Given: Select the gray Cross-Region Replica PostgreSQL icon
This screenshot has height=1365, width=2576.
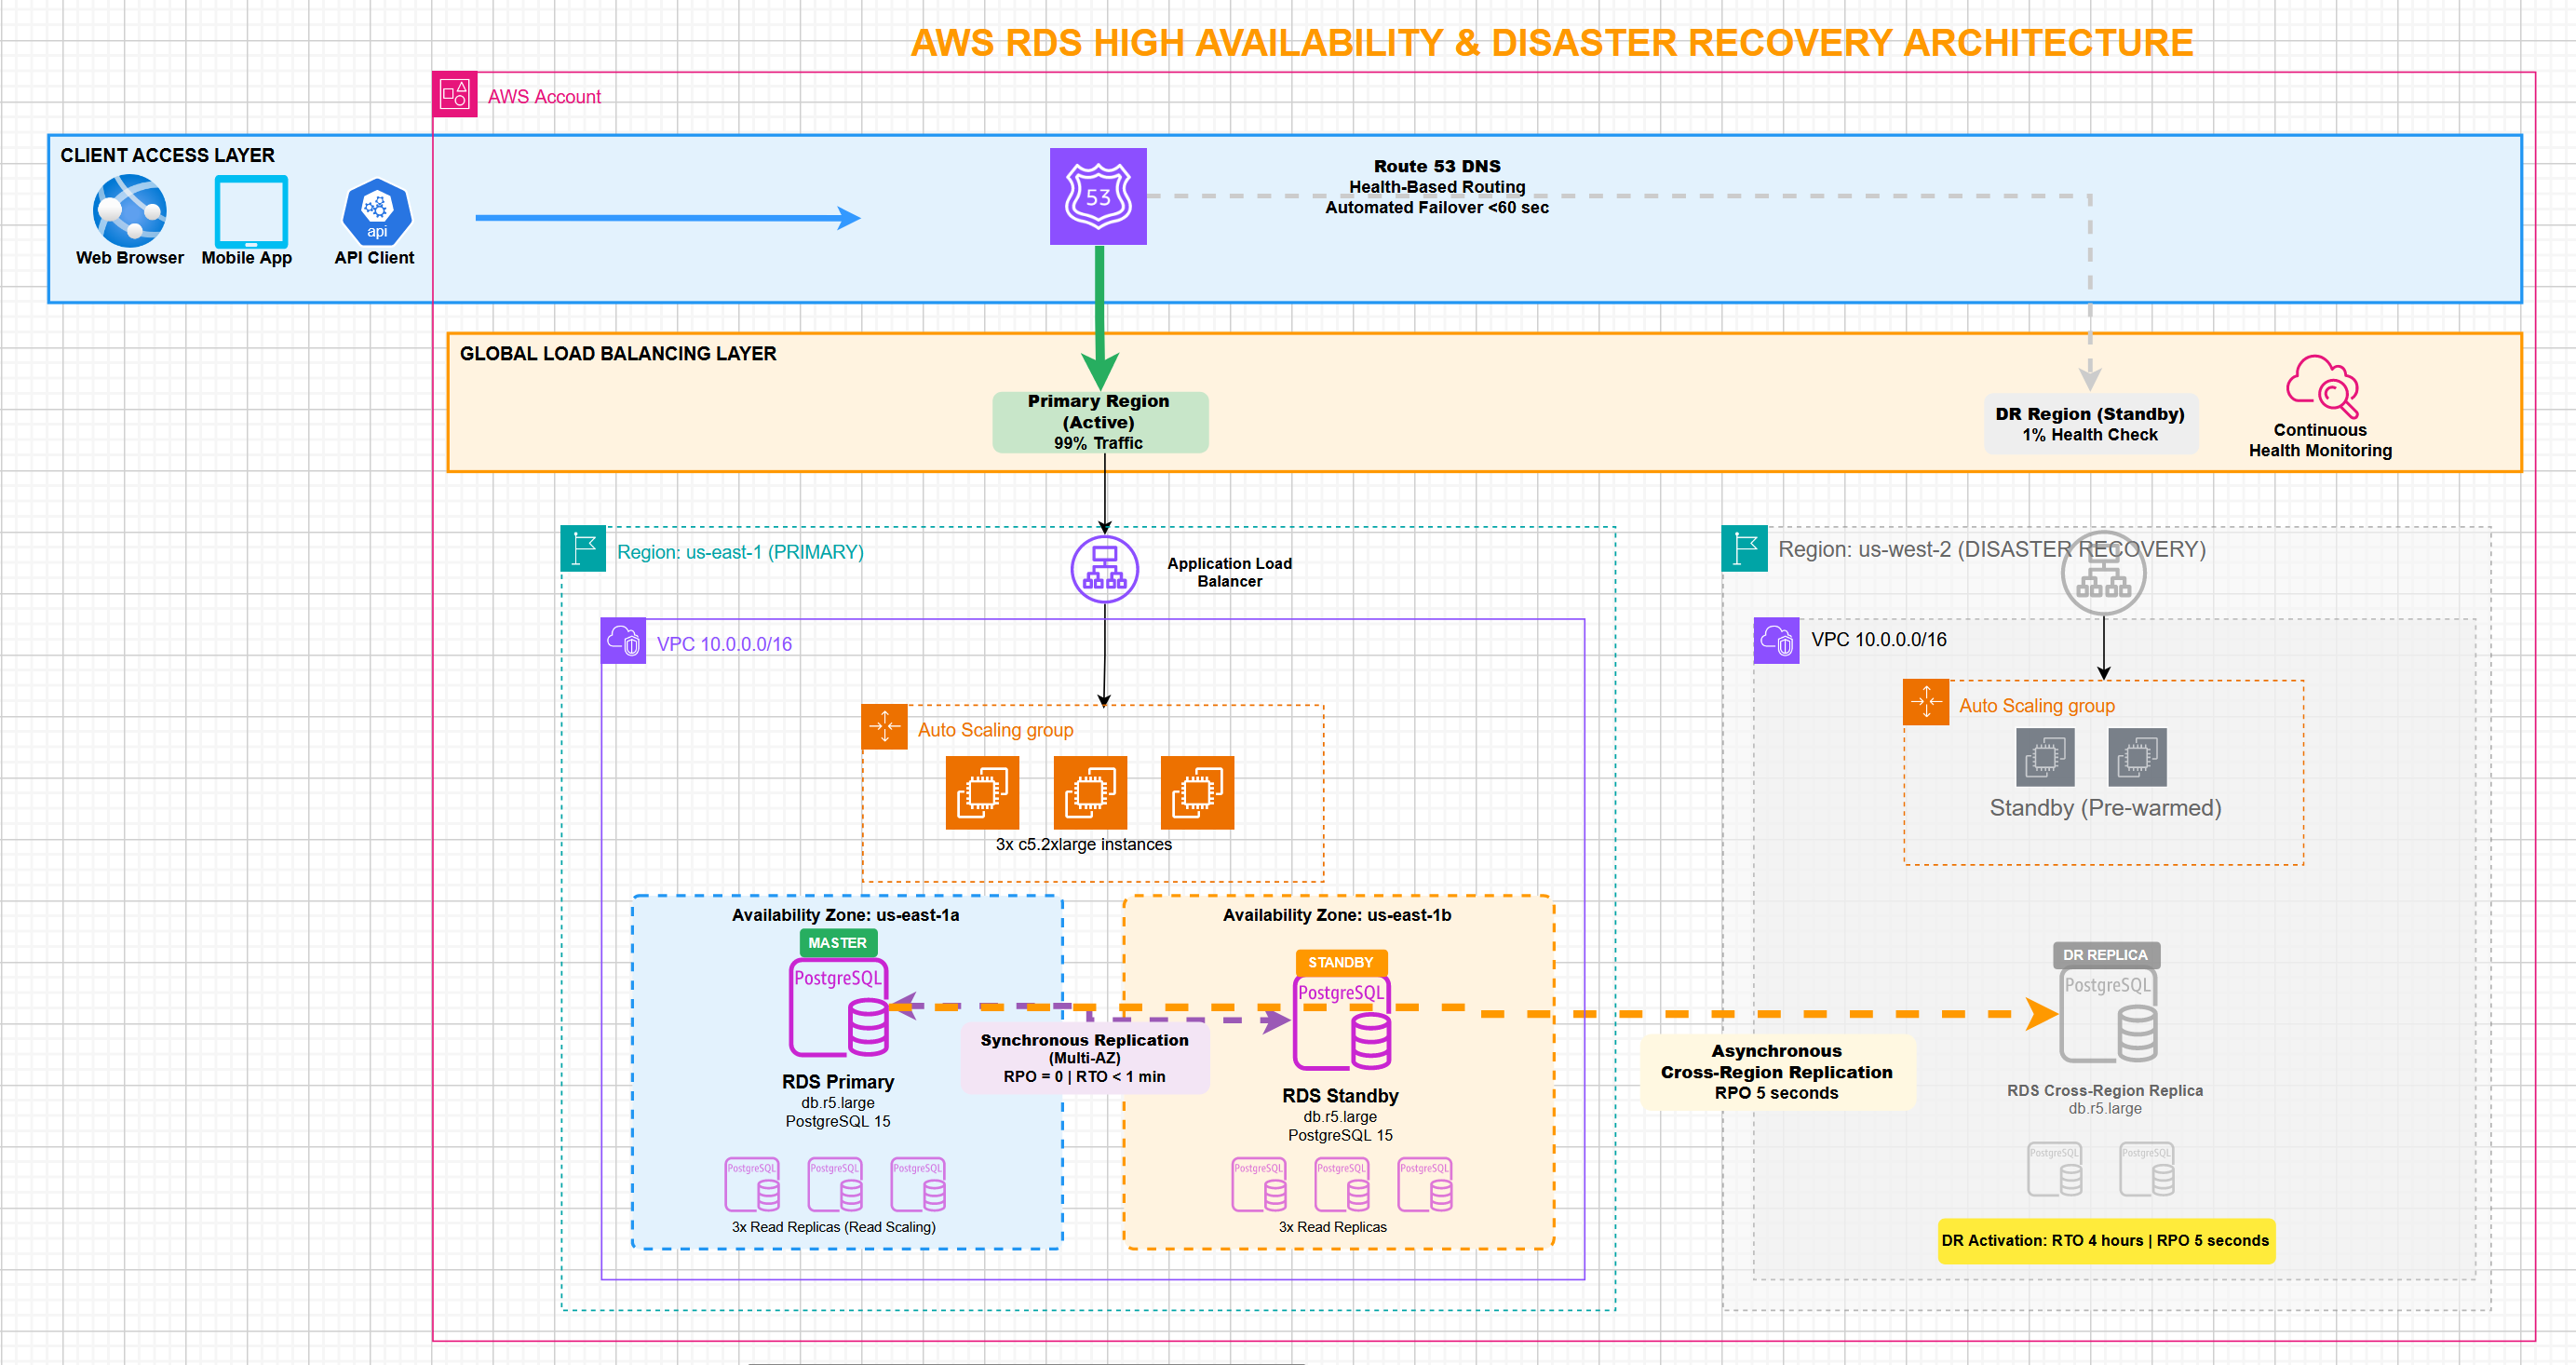Looking at the screenshot, I should [2109, 1015].
